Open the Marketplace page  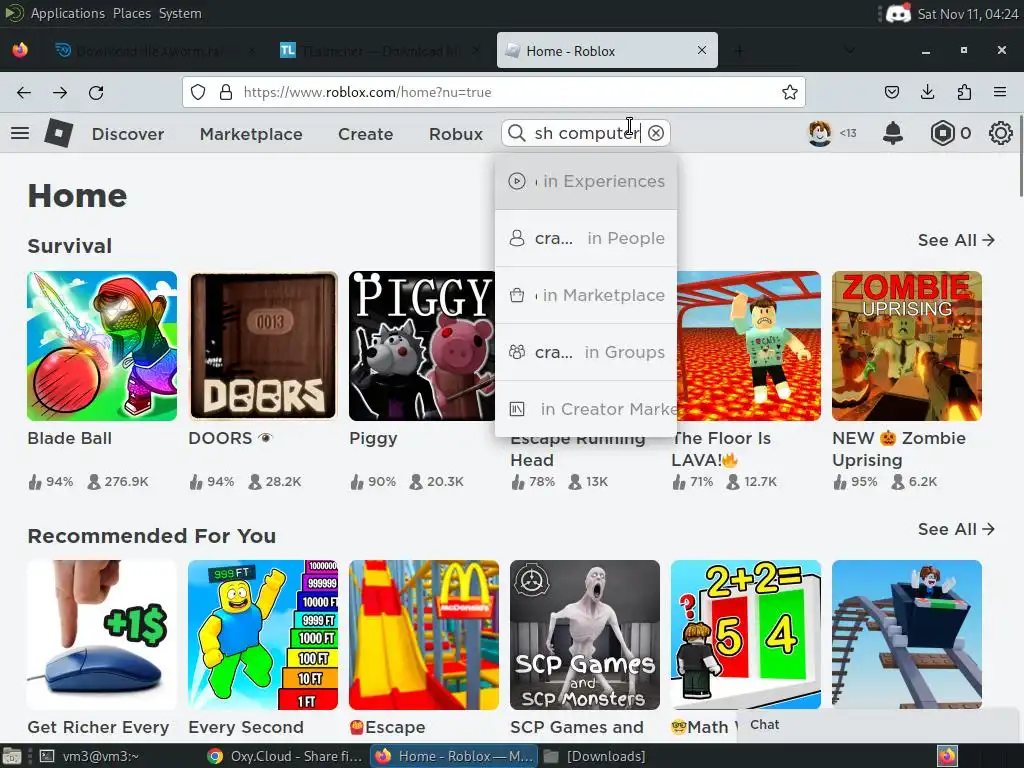pos(251,134)
